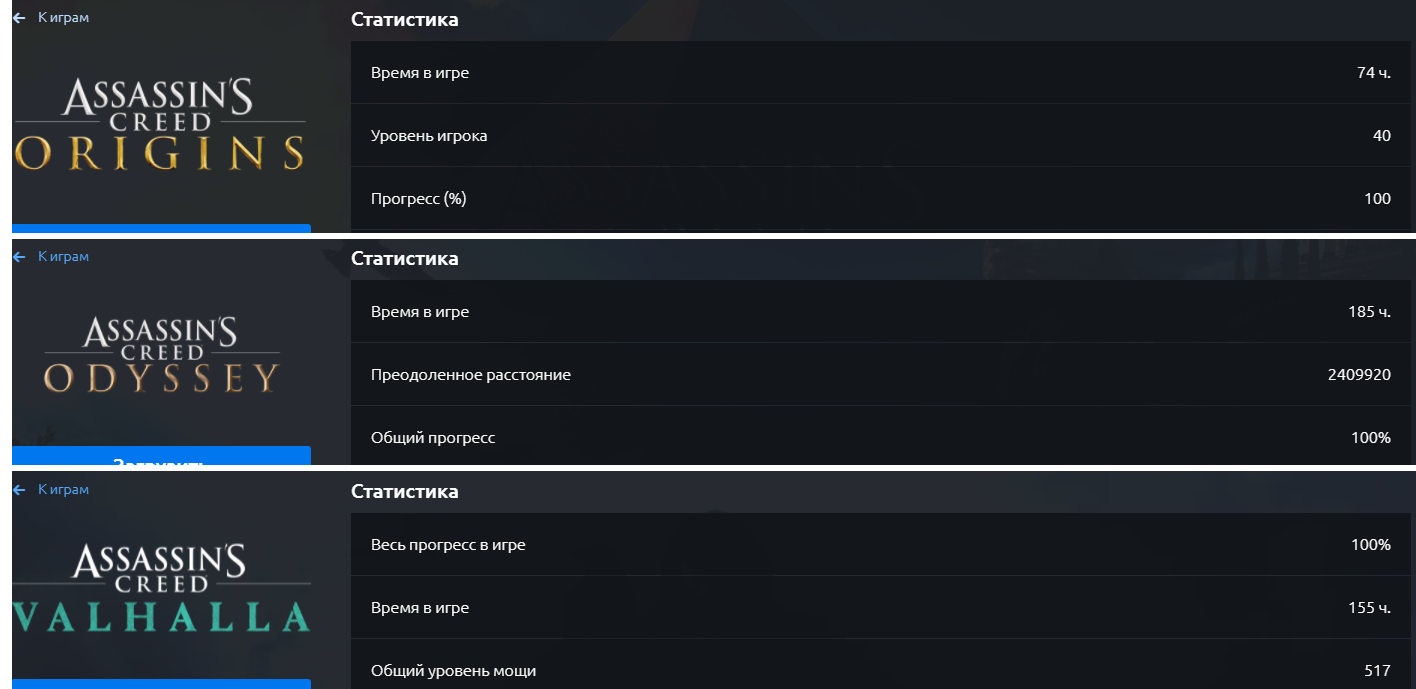Screen dimensions: 1416x689
Task: Select the 'Весь прогресс в игре' row
Action: click(x=880, y=545)
